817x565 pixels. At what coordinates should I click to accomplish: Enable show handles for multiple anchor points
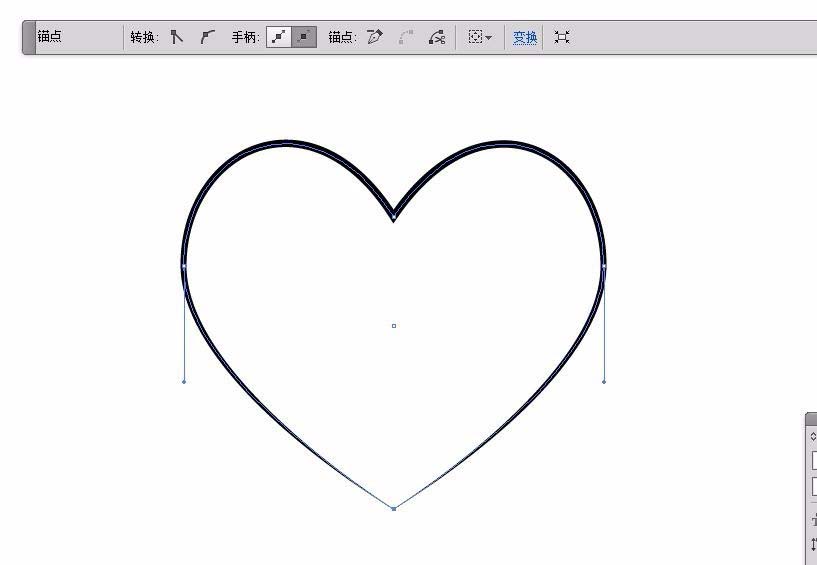point(279,37)
